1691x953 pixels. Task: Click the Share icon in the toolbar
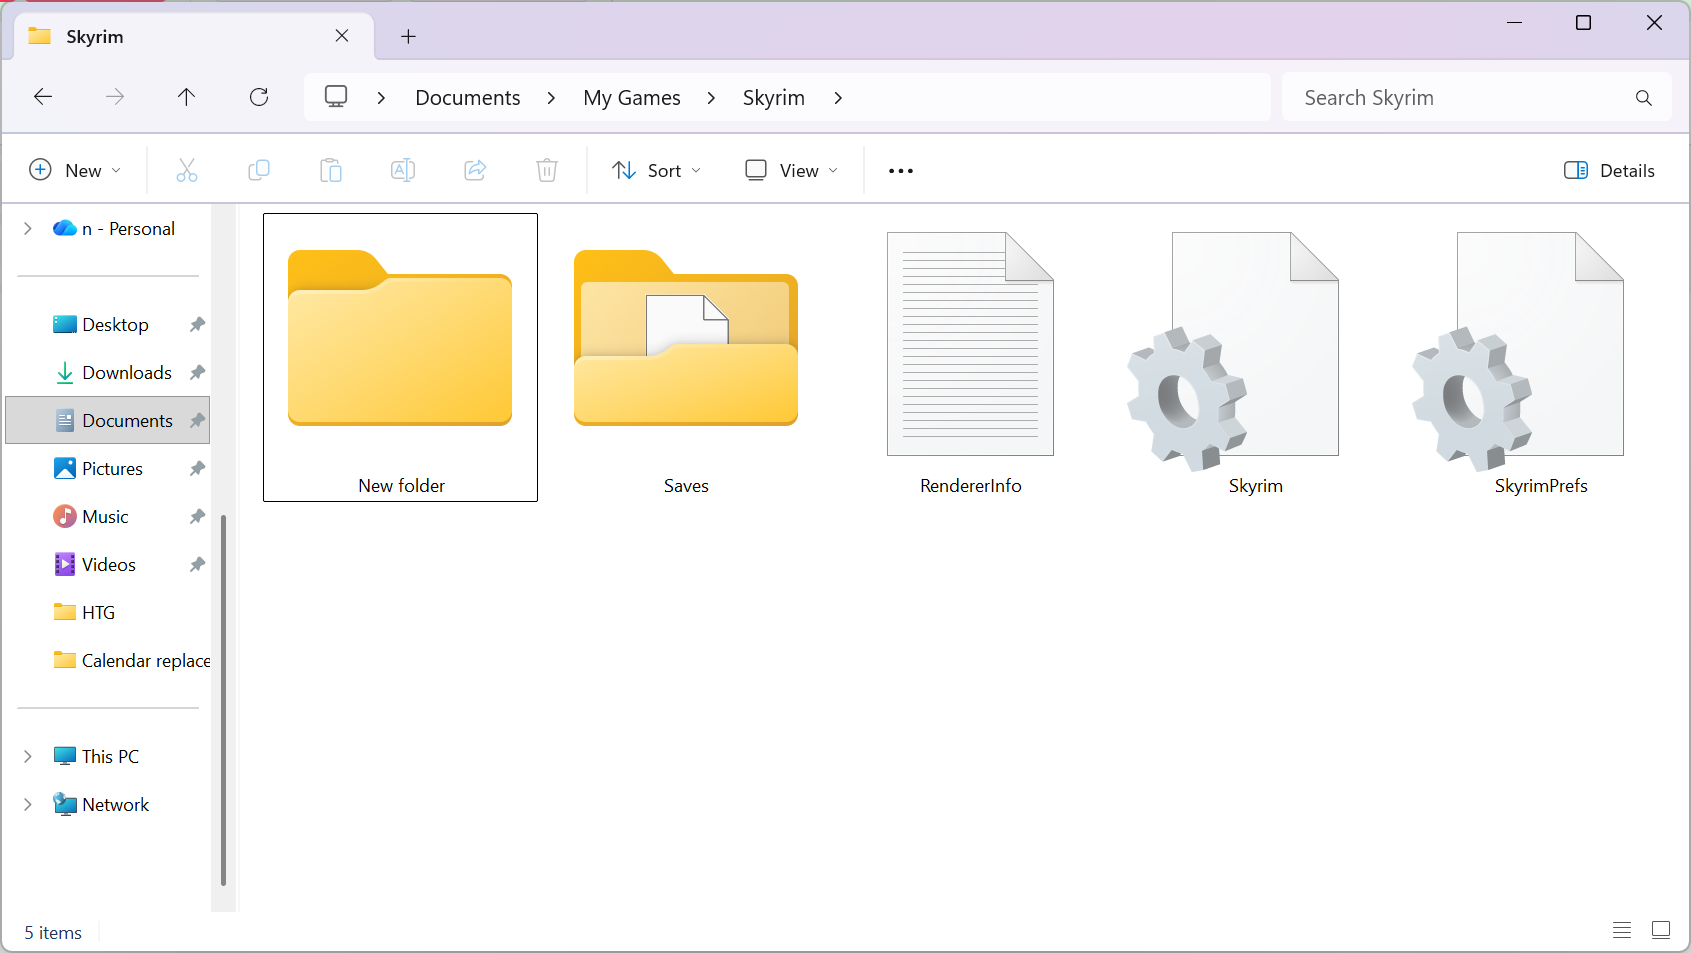pyautogui.click(x=475, y=170)
